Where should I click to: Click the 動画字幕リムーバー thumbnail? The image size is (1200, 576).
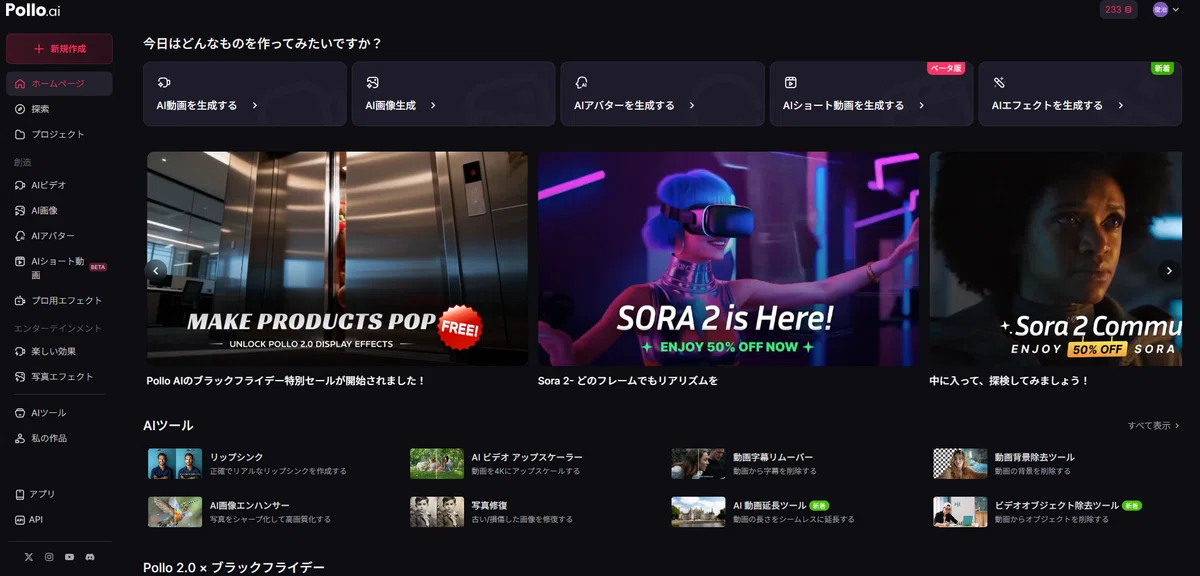pos(698,464)
